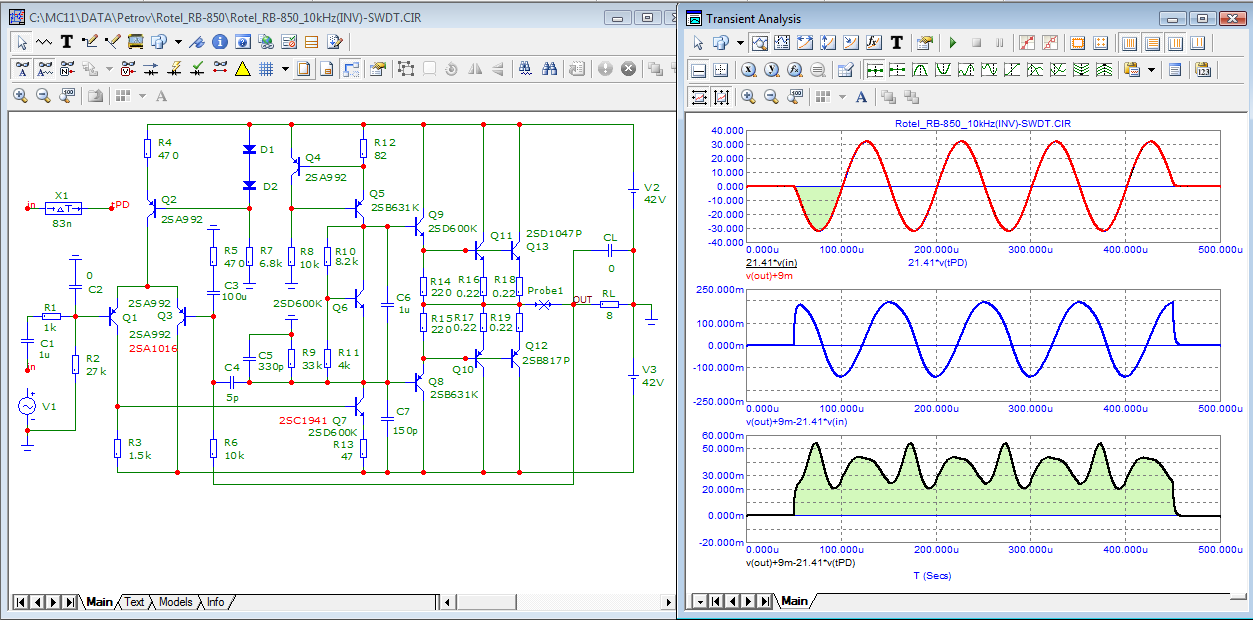Open dropdown arrow after performance plot icon
This screenshot has height=620, width=1253.
(1151, 70)
